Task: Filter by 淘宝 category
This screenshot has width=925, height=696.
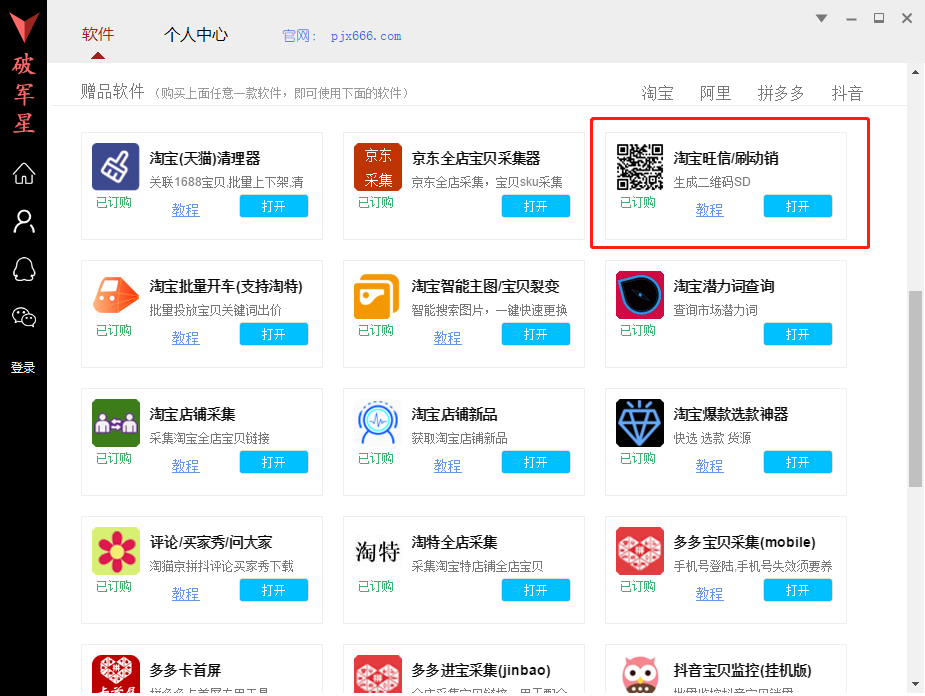Action: tap(657, 93)
